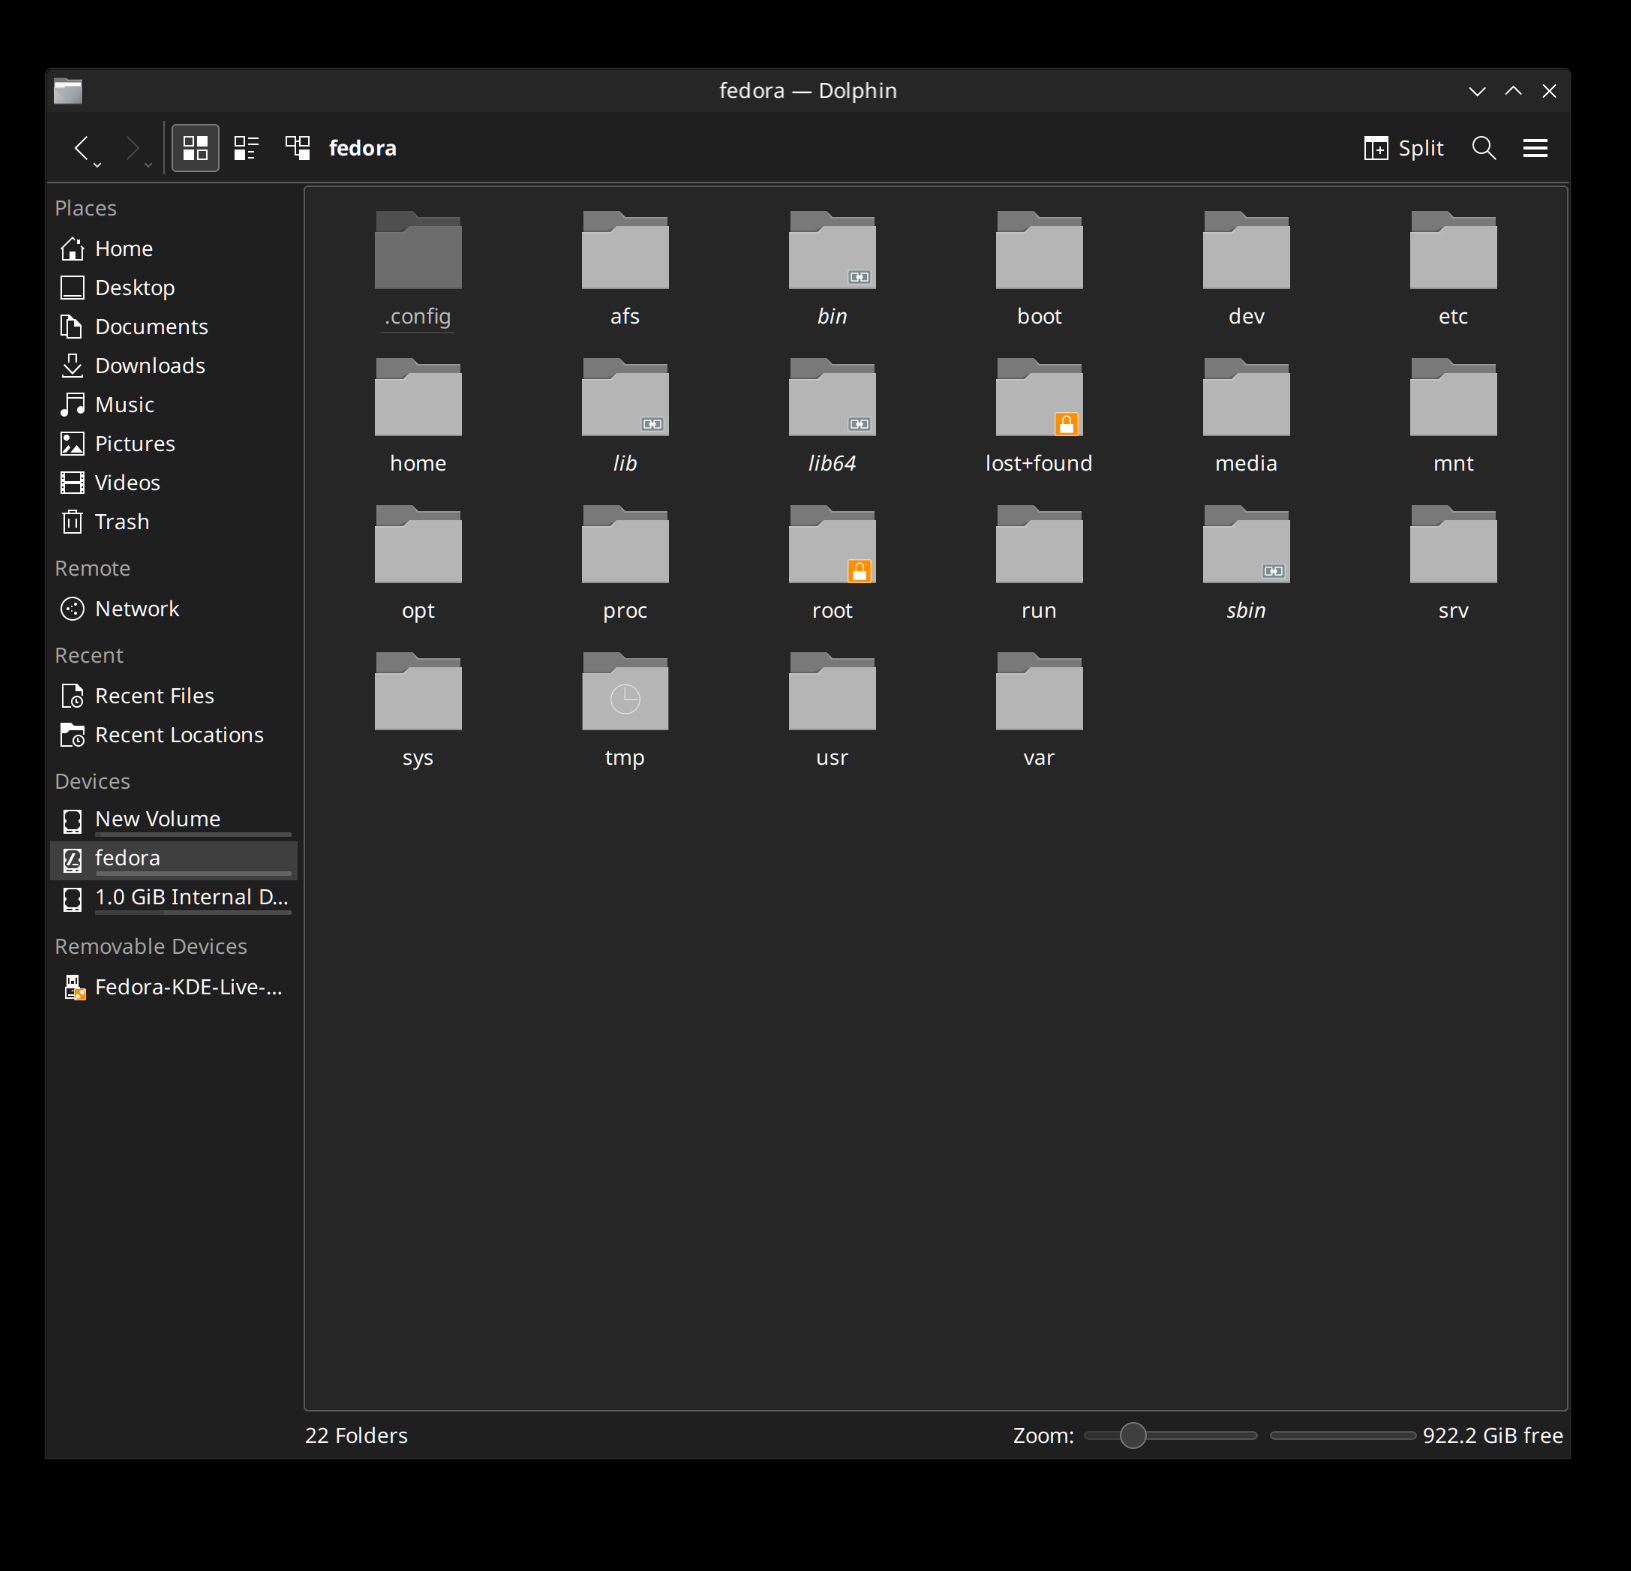
Task: Click the Dolphin window icon in titlebar
Action: pyautogui.click(x=68, y=90)
